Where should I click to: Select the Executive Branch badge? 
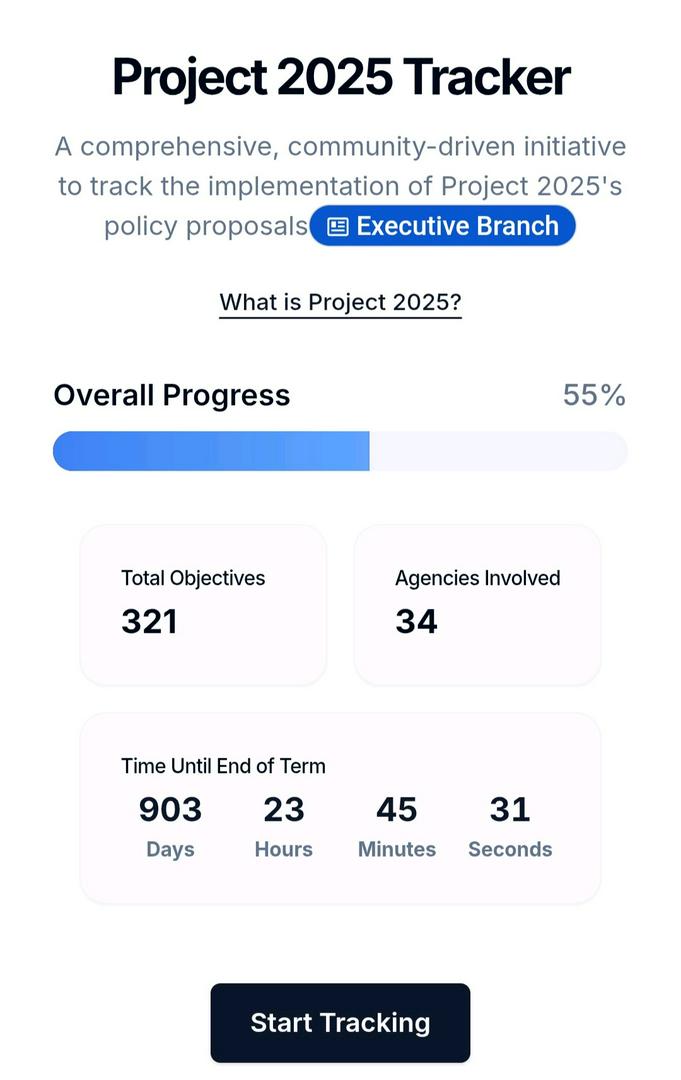point(442,226)
